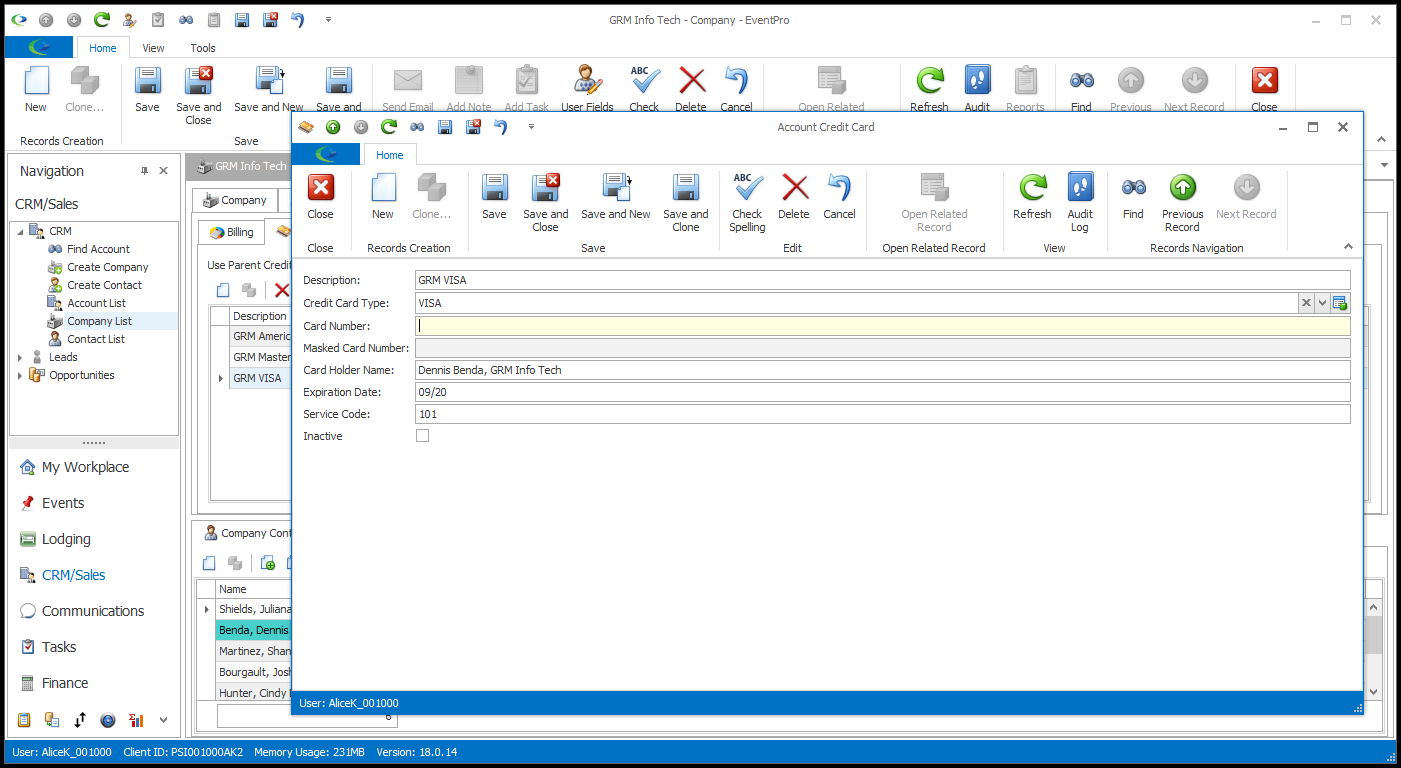Screen dimensions: 1401x768
Task: Cancel edits in Account Credit Card ribbon
Action: coord(839,196)
